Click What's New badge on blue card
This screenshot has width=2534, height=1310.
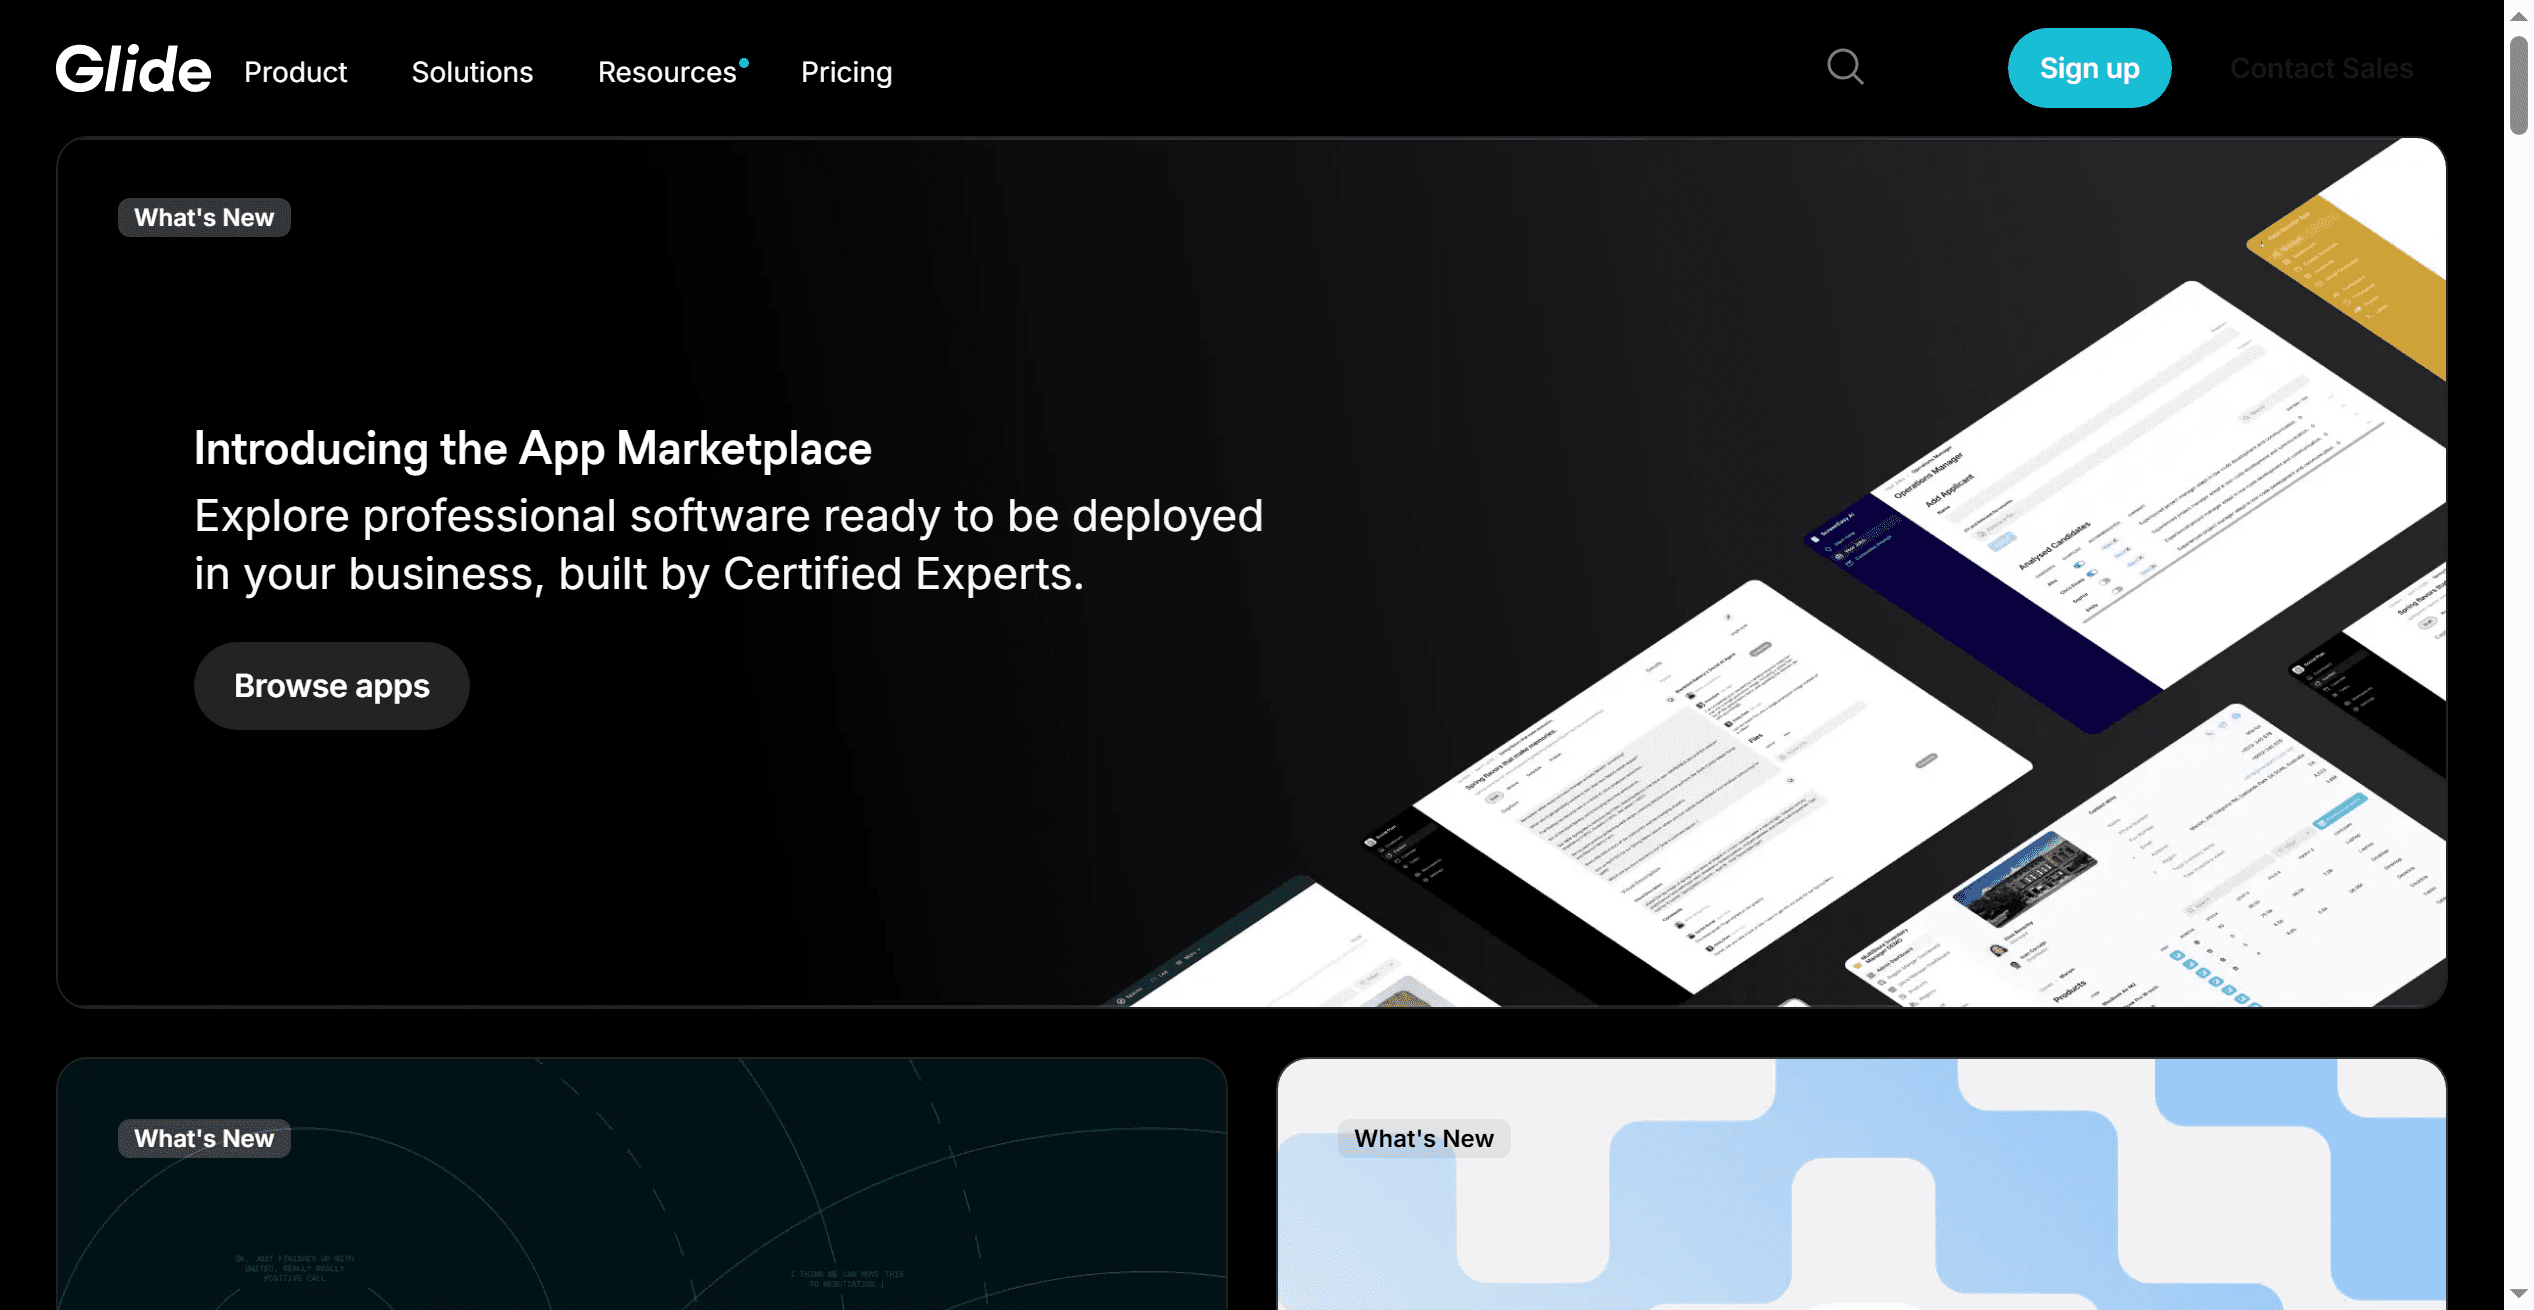pyautogui.click(x=1423, y=1139)
